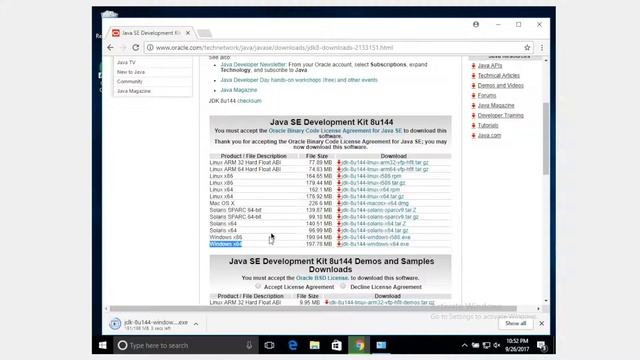This screenshot has height=360, width=640.
Task: Open Technical Articles resource link
Action: (499, 76)
